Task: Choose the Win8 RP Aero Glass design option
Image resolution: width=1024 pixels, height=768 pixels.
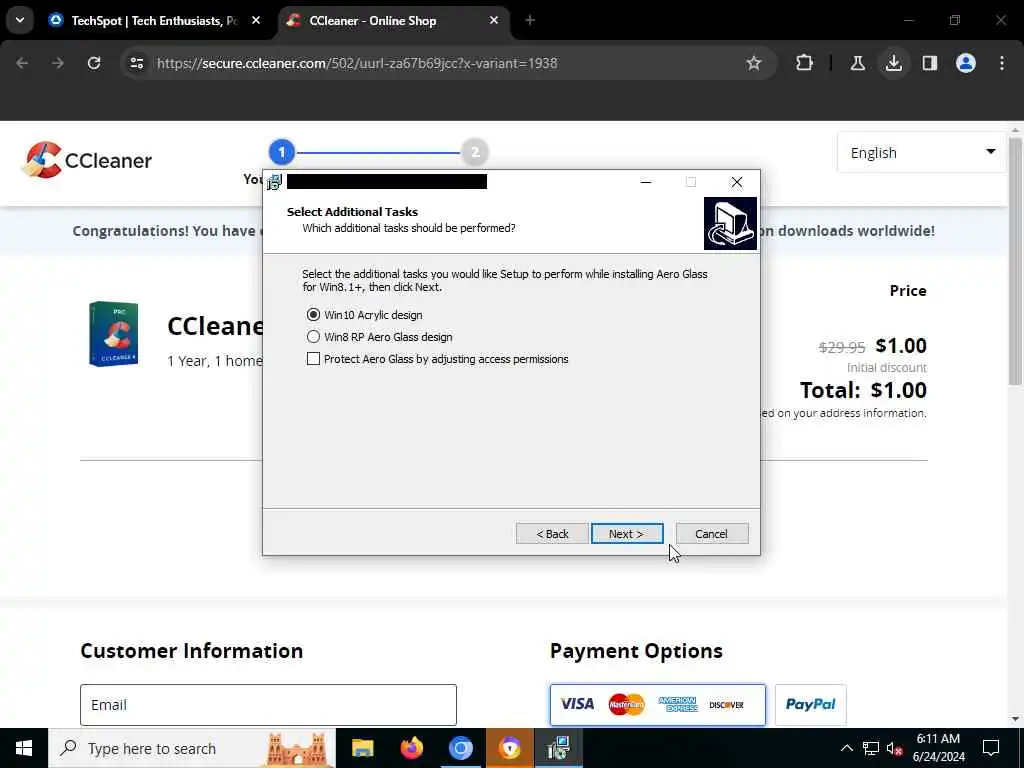Action: [x=379, y=337]
